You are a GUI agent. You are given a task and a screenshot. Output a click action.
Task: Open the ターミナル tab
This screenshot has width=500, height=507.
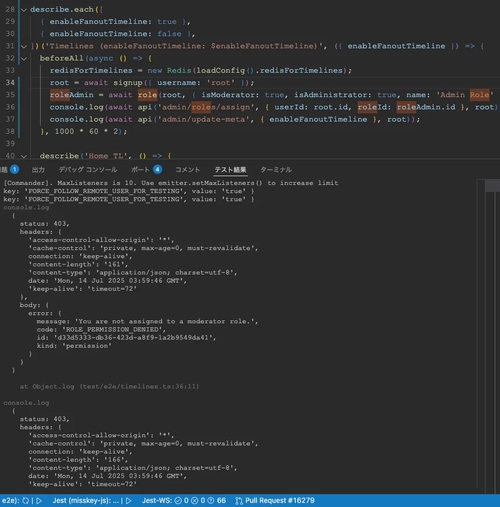pos(276,170)
